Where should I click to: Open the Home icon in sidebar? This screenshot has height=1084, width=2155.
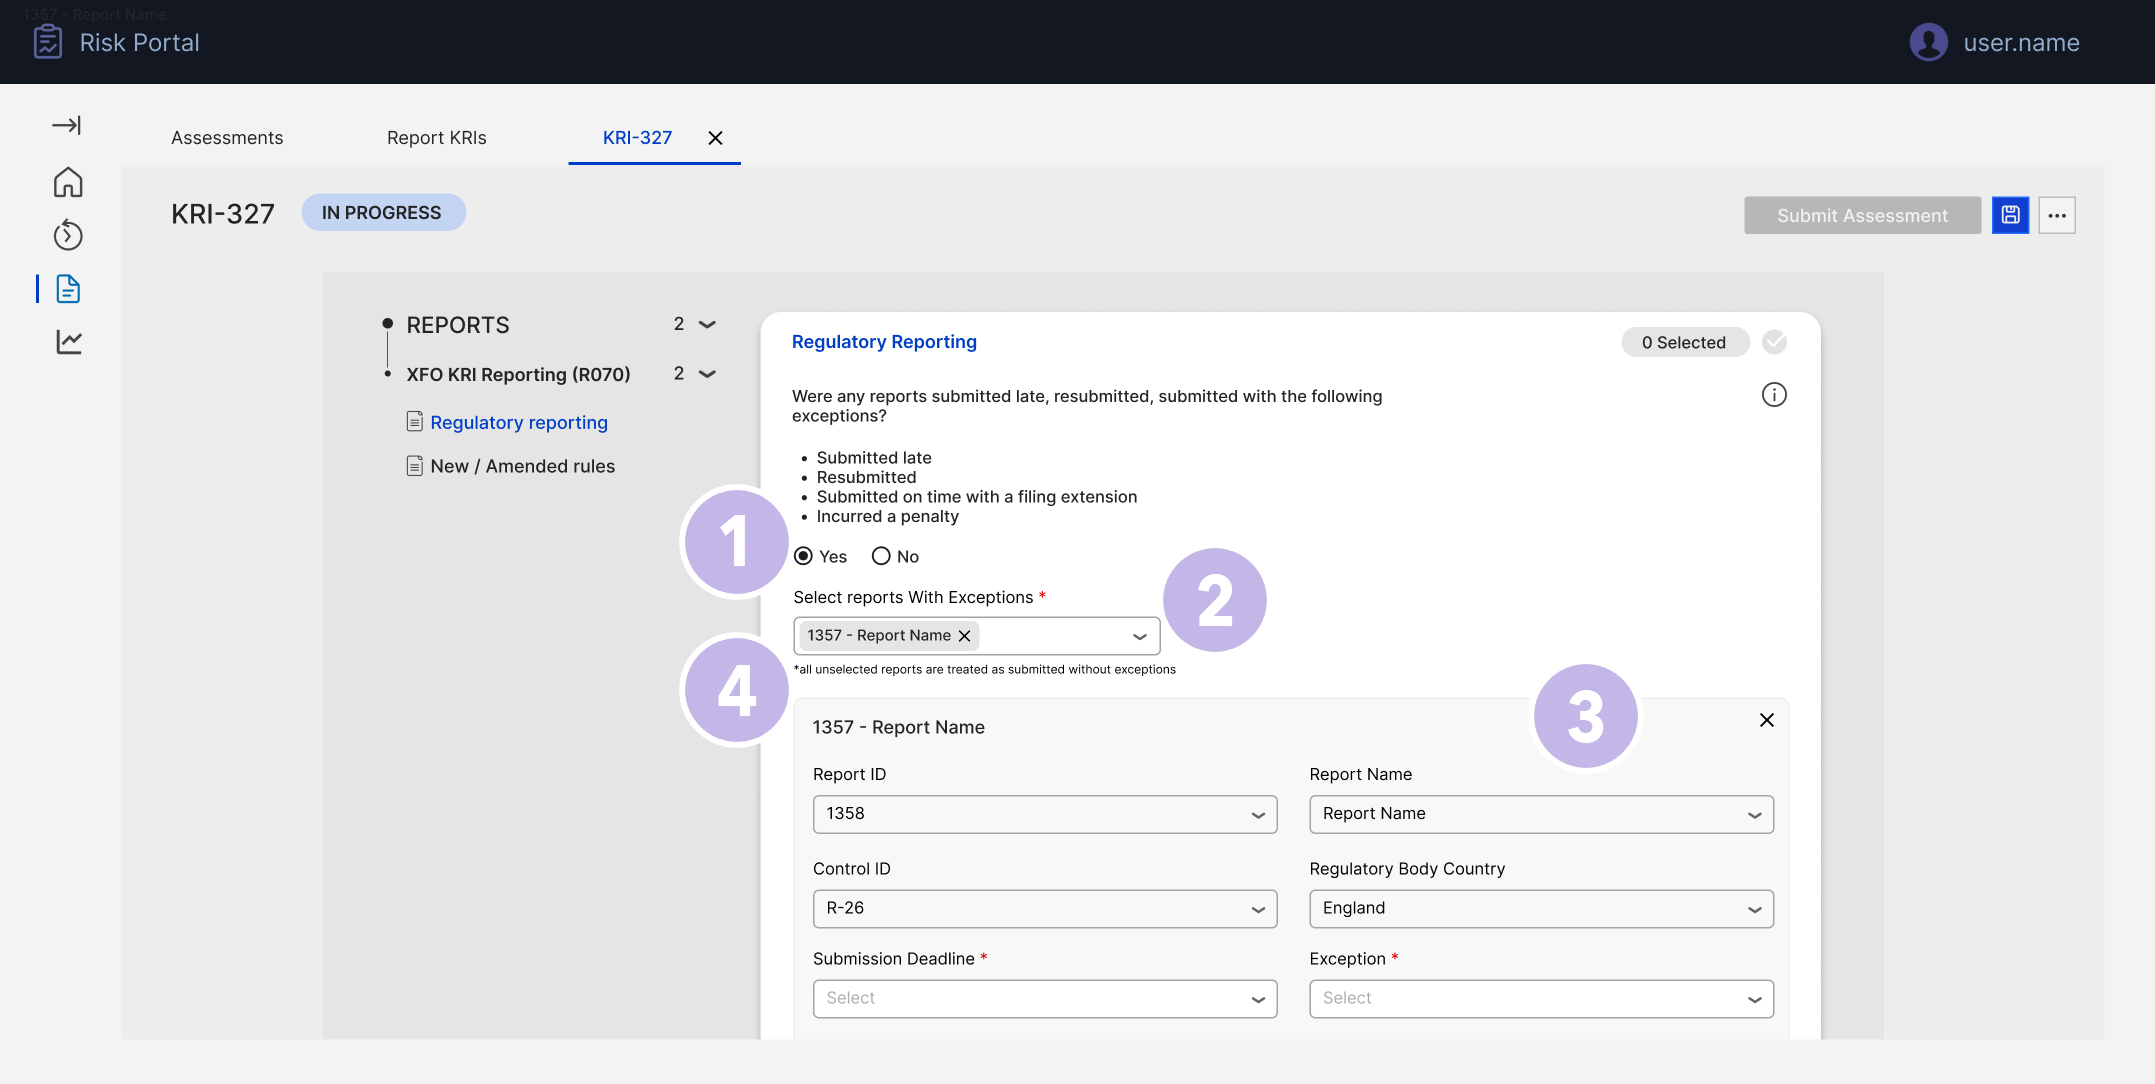pos(68,182)
